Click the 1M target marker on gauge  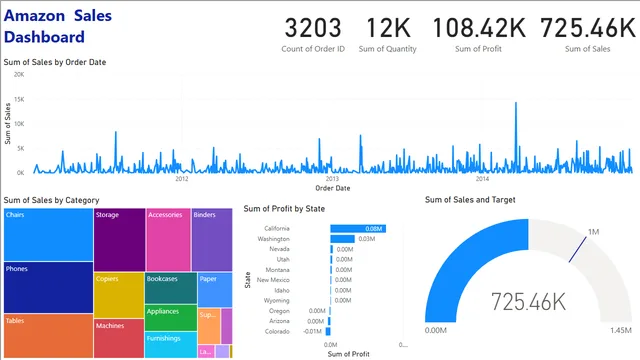(x=578, y=249)
